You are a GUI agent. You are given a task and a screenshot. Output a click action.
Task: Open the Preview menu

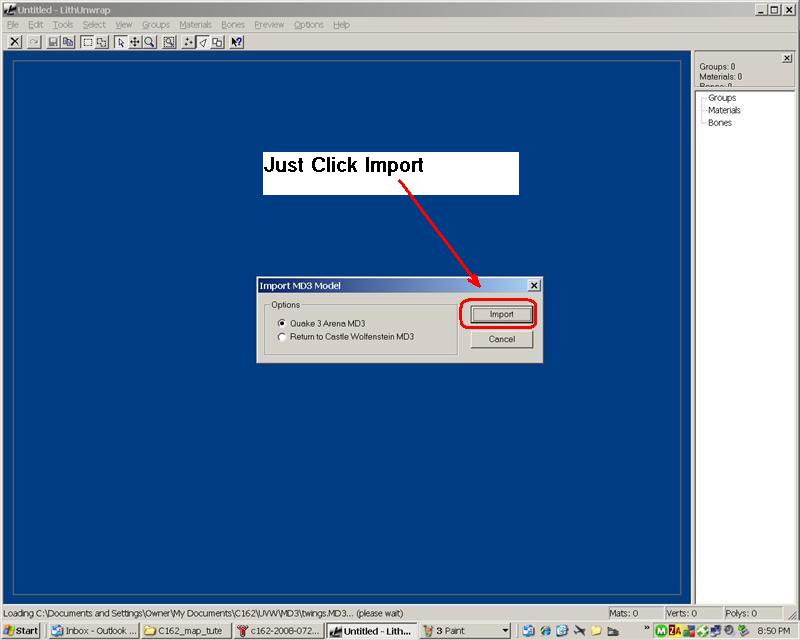click(269, 24)
